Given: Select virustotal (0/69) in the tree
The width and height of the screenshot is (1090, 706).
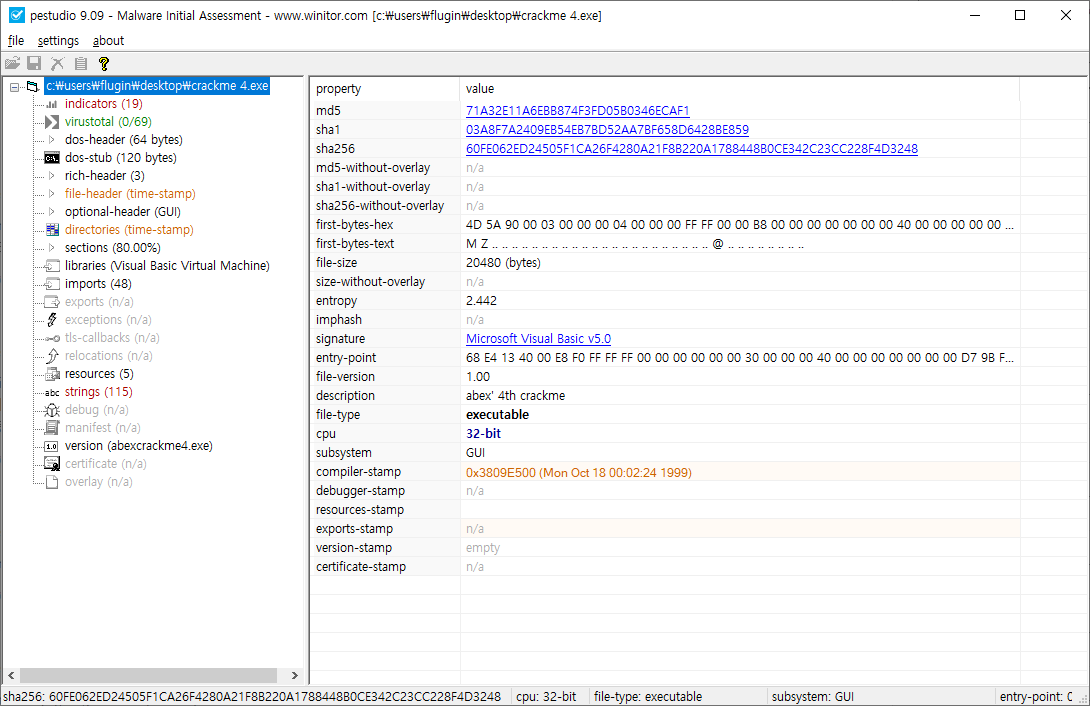Looking at the screenshot, I should click(108, 122).
